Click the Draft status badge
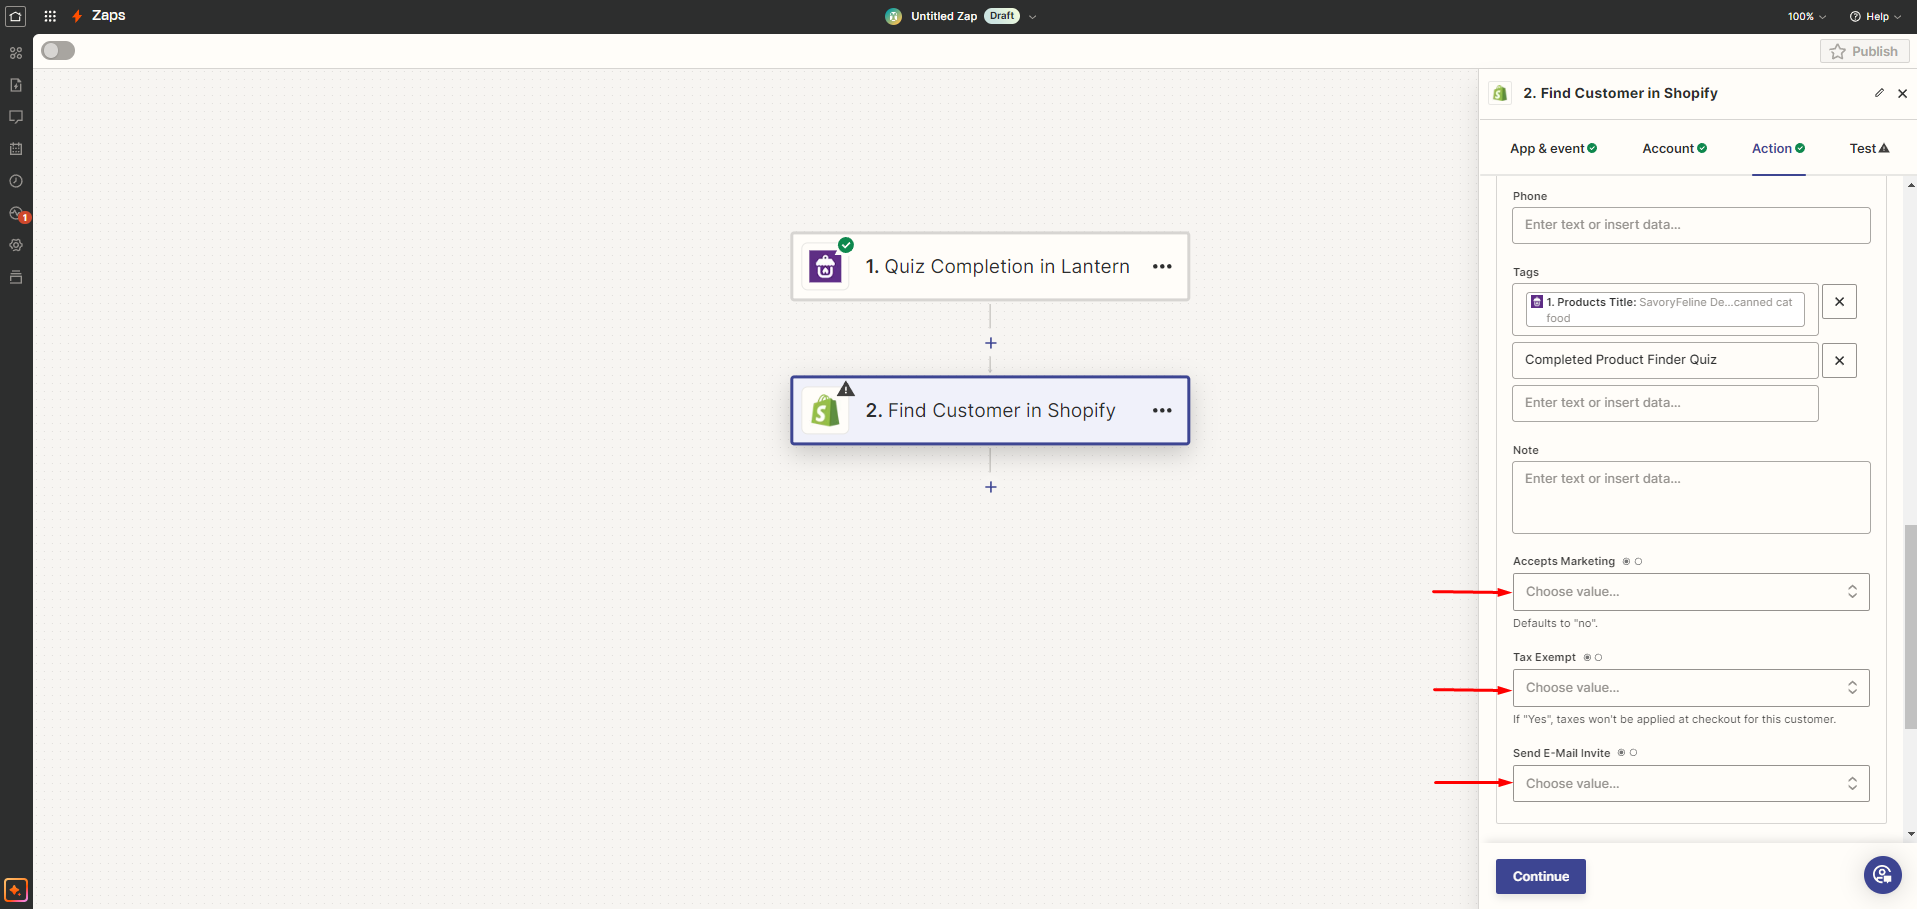Viewport: 1917px width, 909px height. click(x=1002, y=16)
